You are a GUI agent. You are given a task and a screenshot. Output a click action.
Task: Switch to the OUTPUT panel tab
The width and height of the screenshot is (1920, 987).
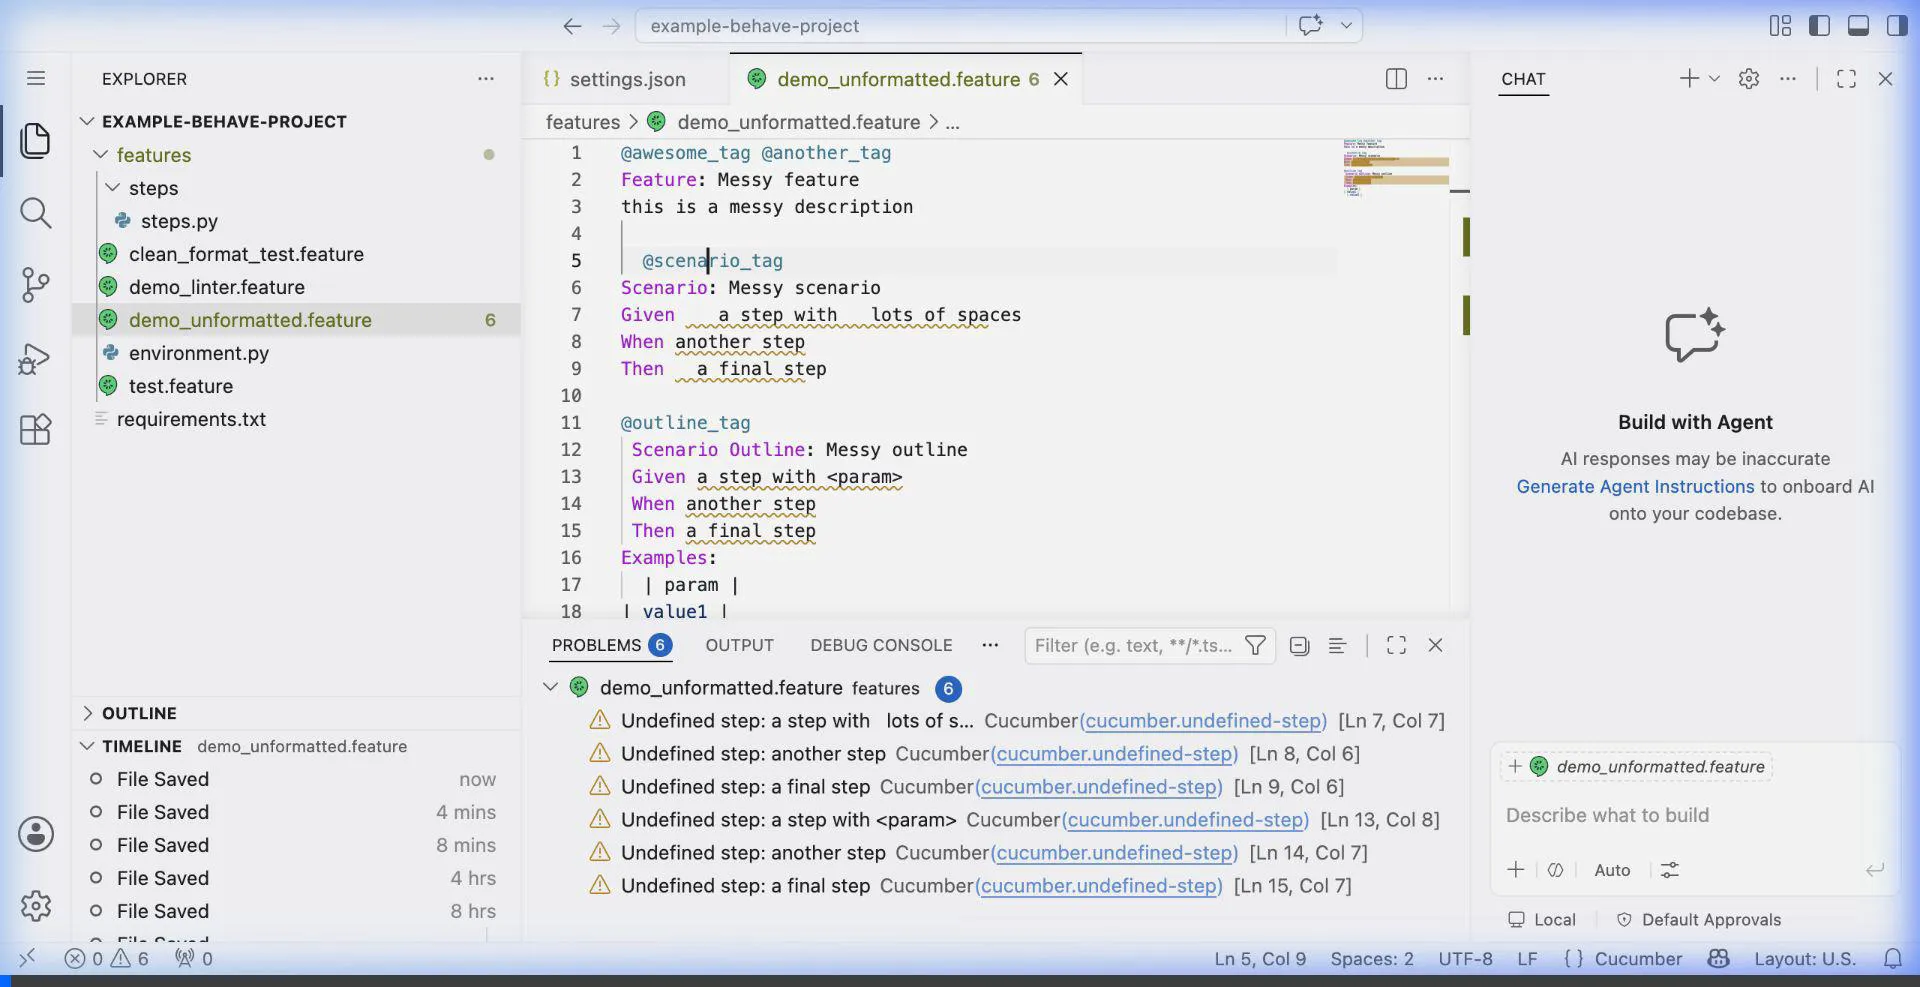[x=739, y=646]
